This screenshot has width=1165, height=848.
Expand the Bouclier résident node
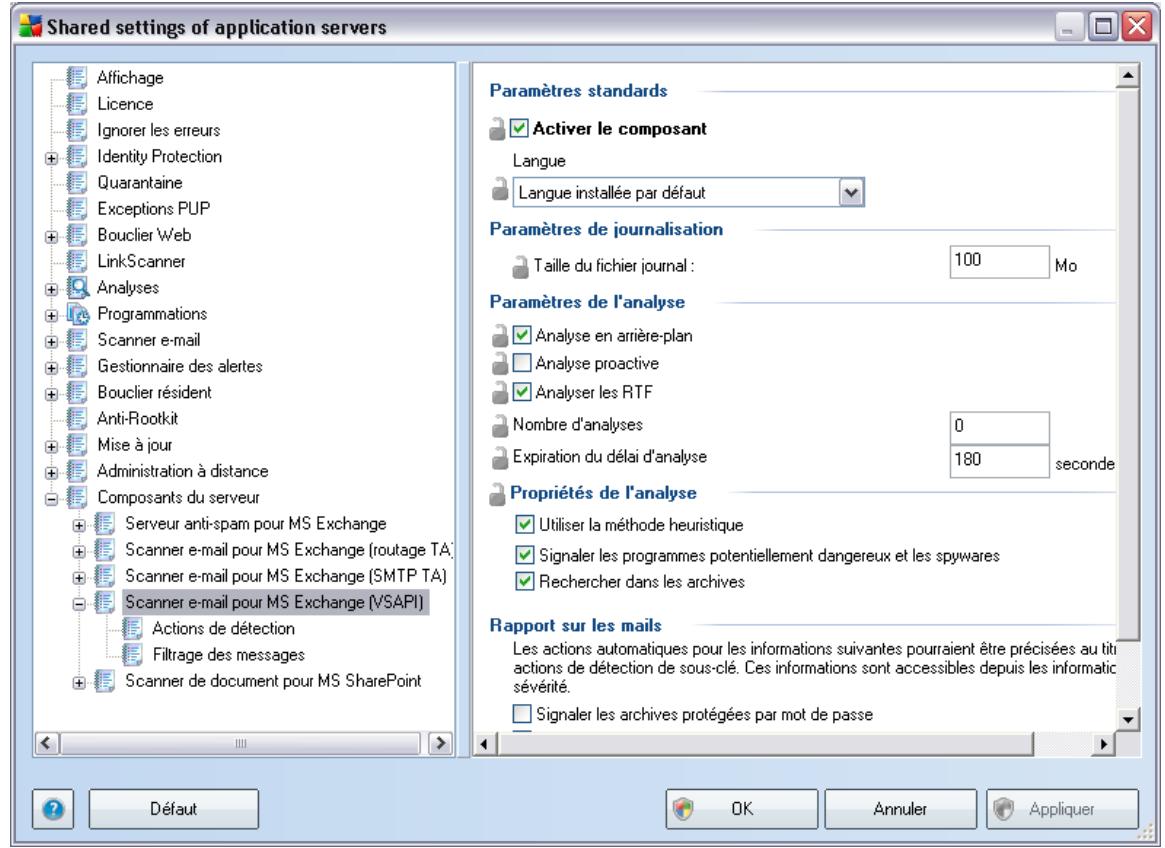point(51,394)
